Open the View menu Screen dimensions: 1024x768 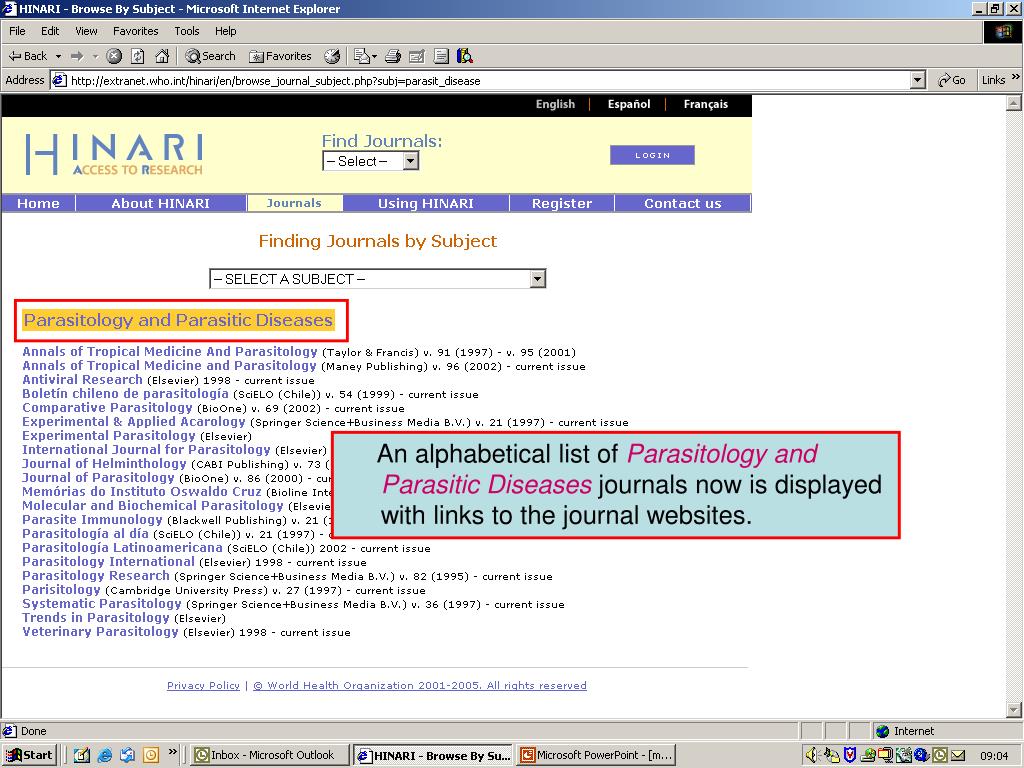(86, 31)
